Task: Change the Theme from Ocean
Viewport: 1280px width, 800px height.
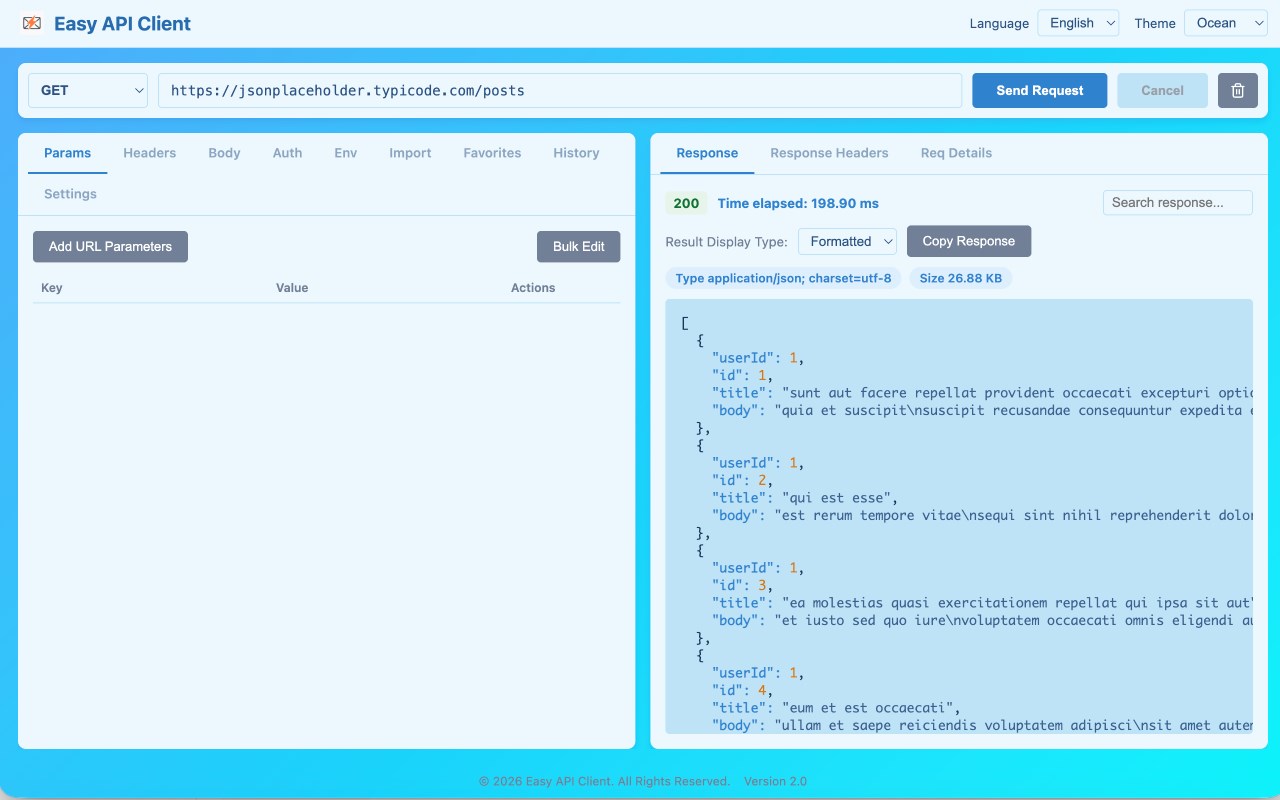Action: [1225, 22]
